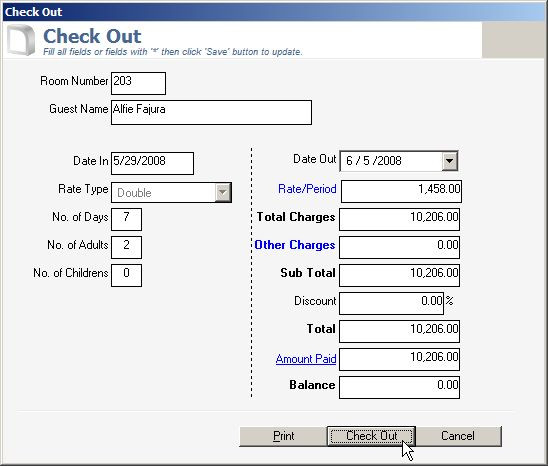Select the Other Charges value field
This screenshot has height=466, width=548.
399,247
